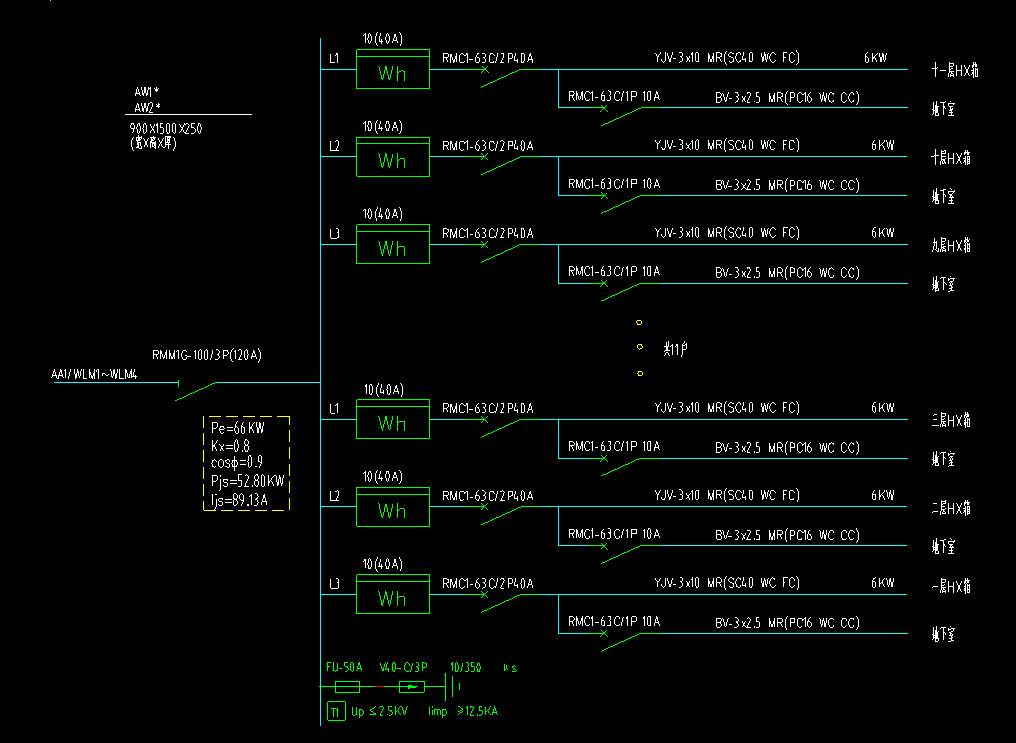This screenshot has width=1016, height=743.
Task: Select the Wh meter on the 十层HX箱 circuit
Action: (x=393, y=157)
